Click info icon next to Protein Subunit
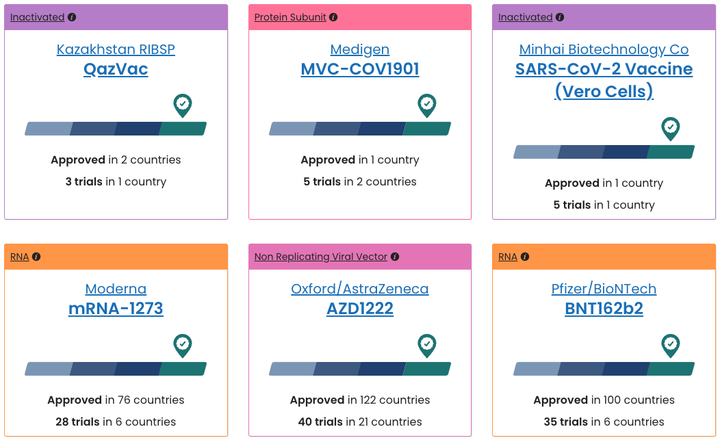The width and height of the screenshot is (720, 440). click(333, 17)
